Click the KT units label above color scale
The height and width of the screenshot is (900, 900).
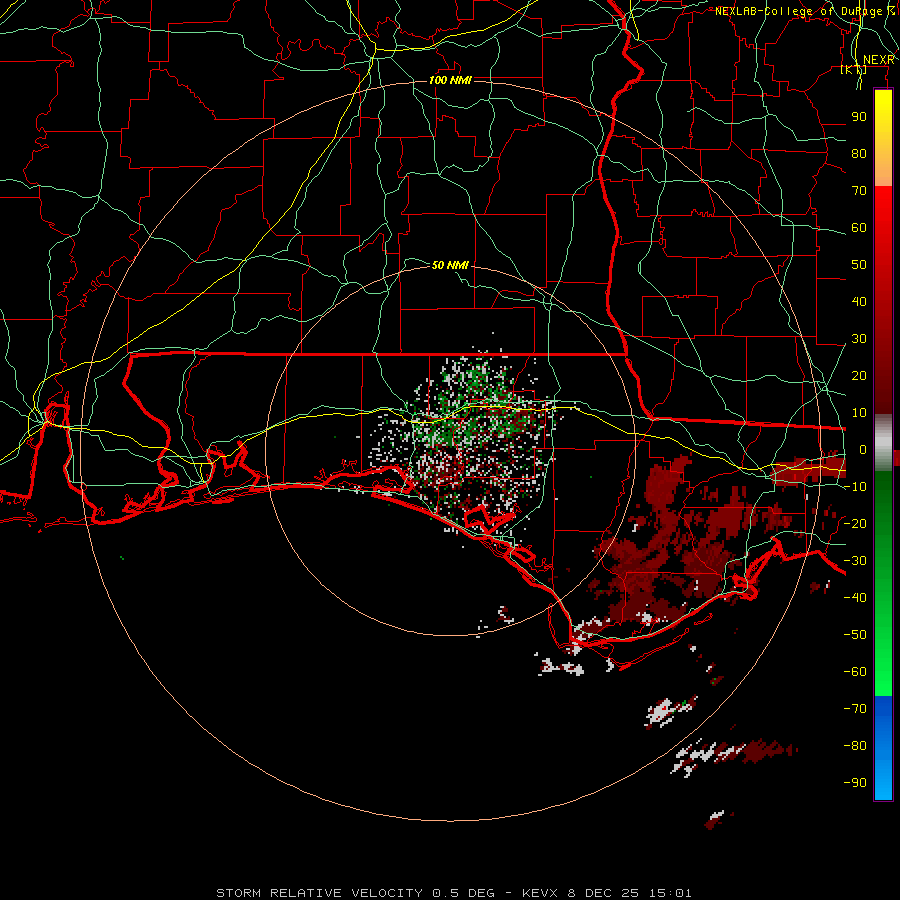tap(854, 69)
